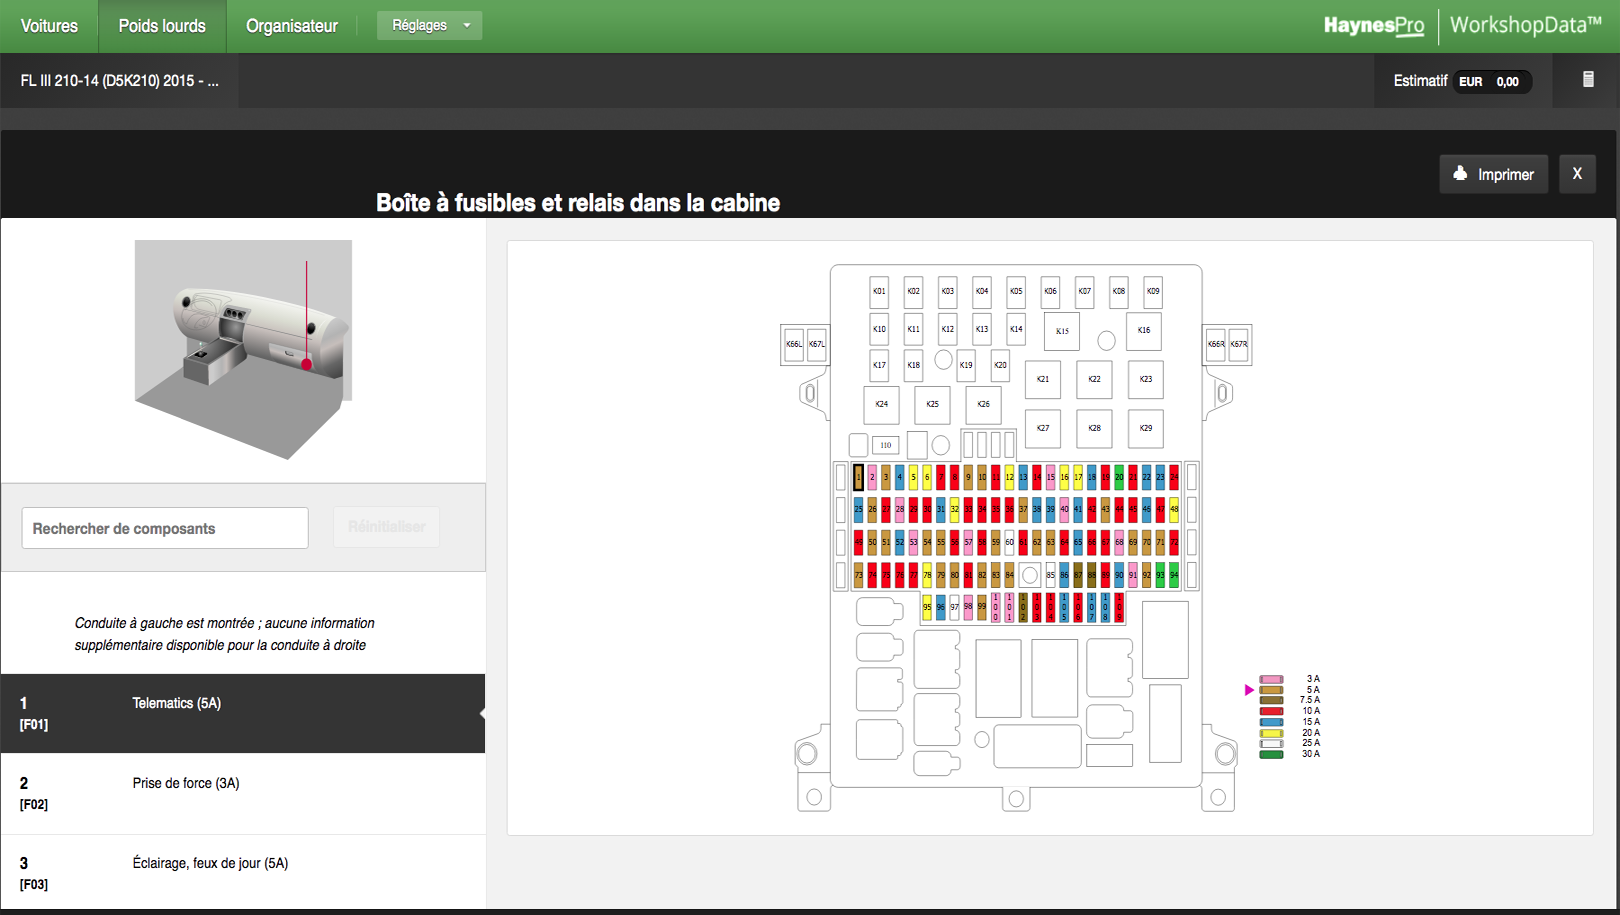
Task: Click white fuse 60 in the diagram
Action: point(1009,542)
